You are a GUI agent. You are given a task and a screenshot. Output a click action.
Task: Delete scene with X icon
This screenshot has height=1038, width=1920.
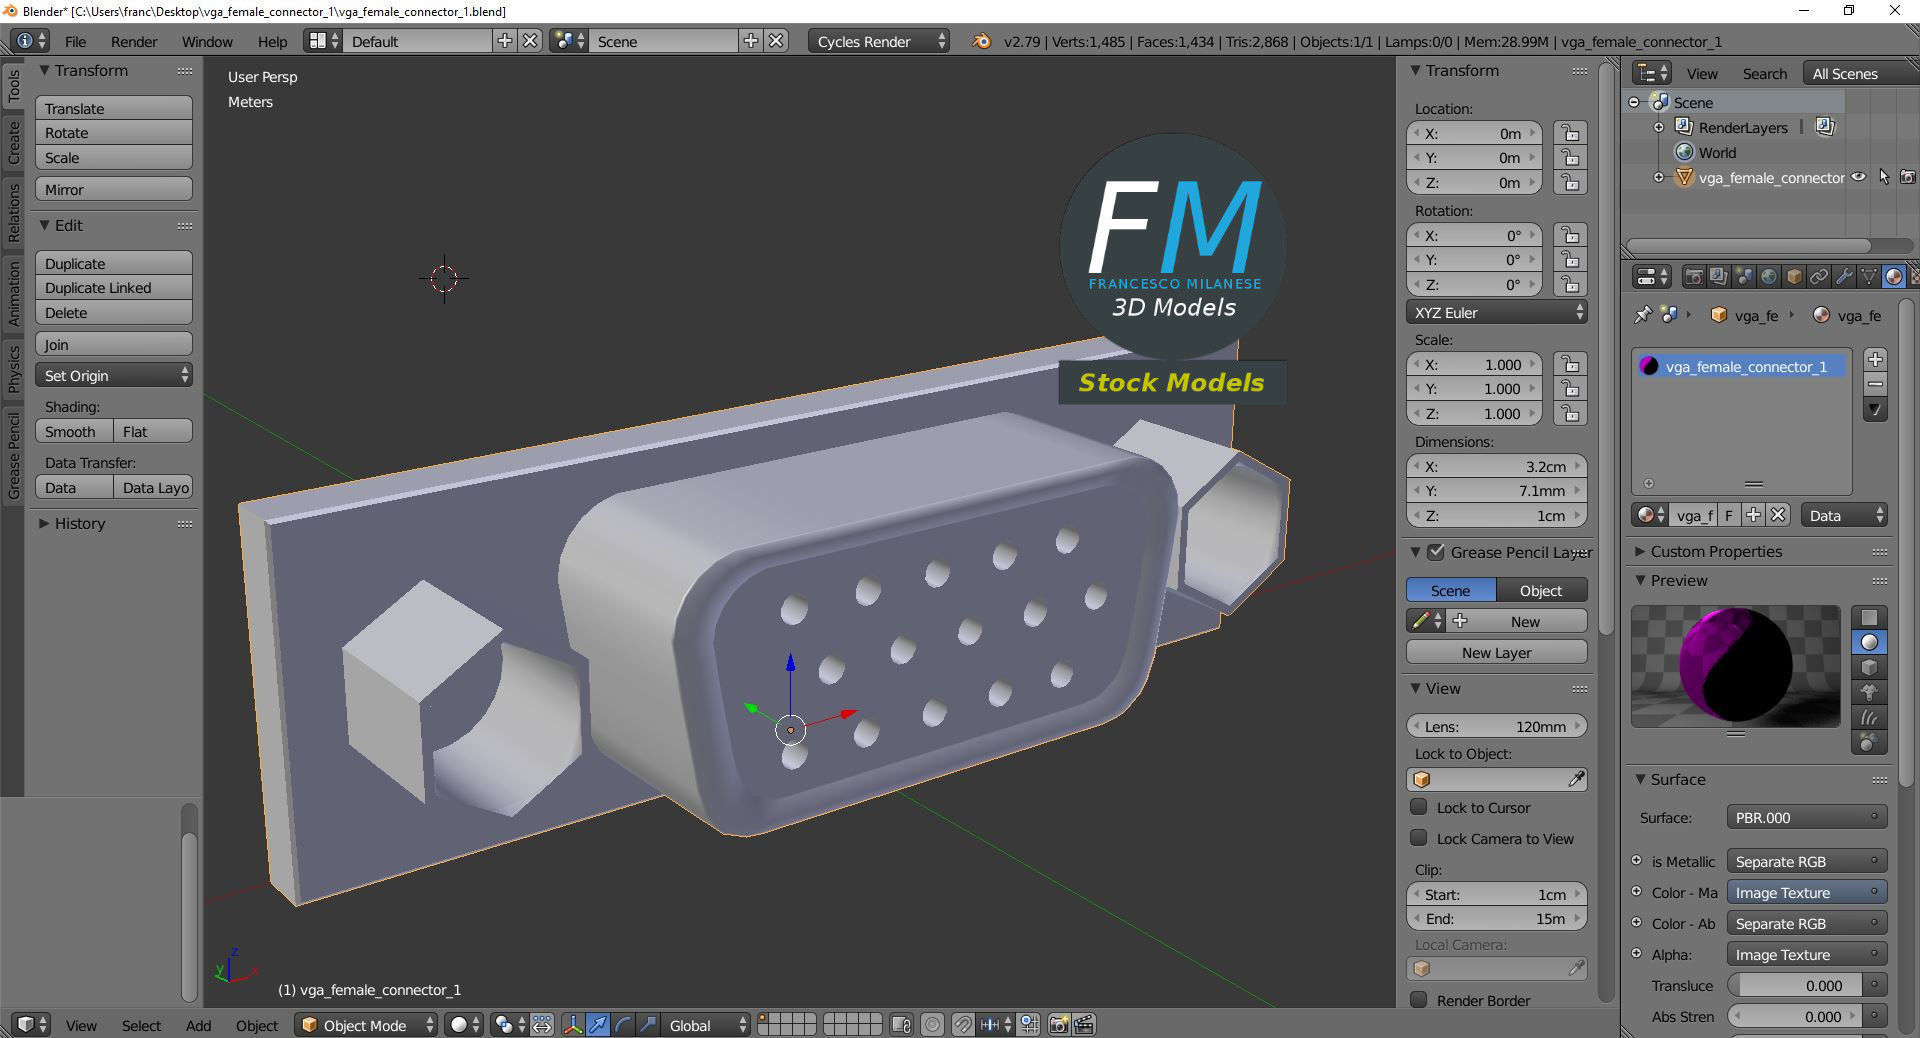click(776, 41)
